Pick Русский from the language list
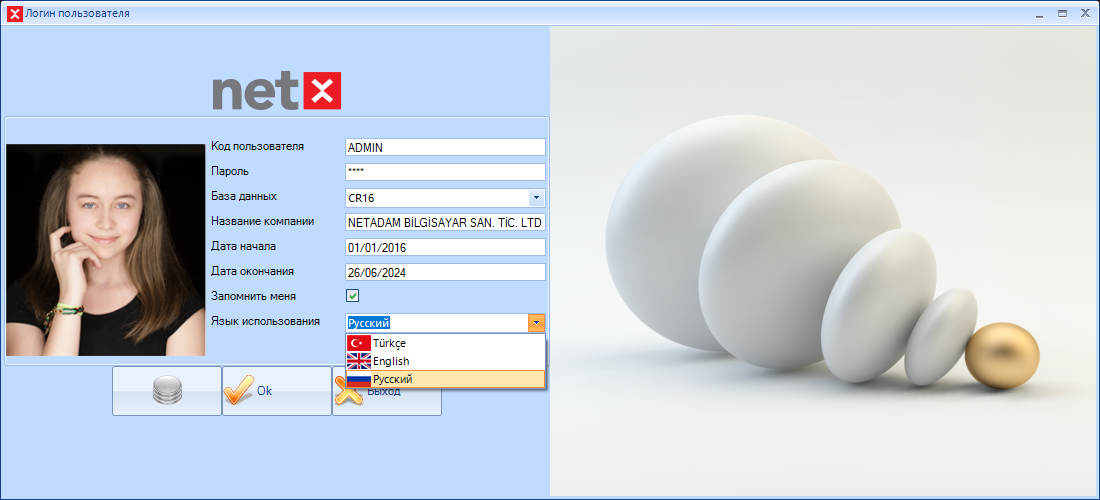Screen dimensions: 1100x500 [x=392, y=379]
